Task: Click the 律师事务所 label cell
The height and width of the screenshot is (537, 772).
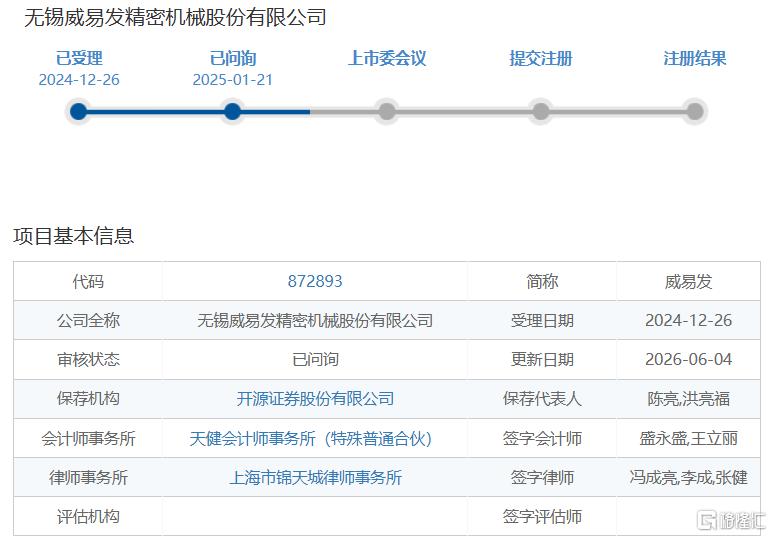Action: point(88,477)
